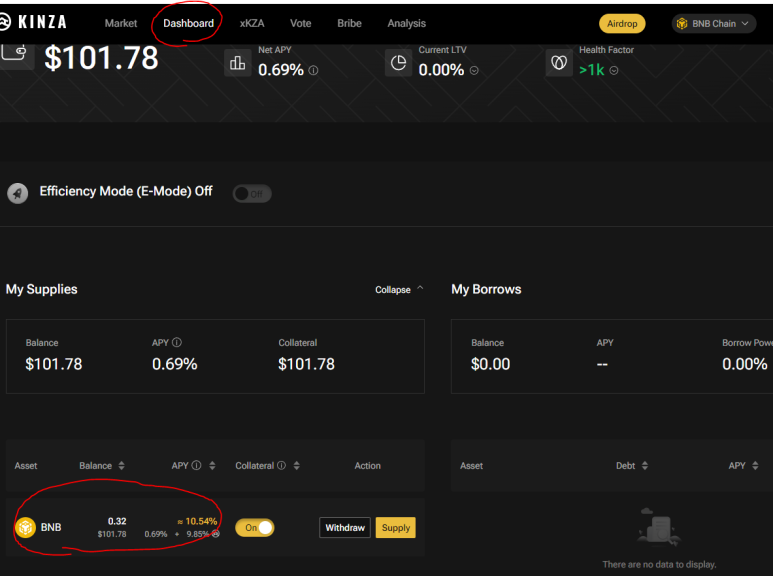Image resolution: width=773 pixels, height=576 pixels.
Task: Click the E-Mode rocket icon
Action: pyautogui.click(x=17, y=193)
